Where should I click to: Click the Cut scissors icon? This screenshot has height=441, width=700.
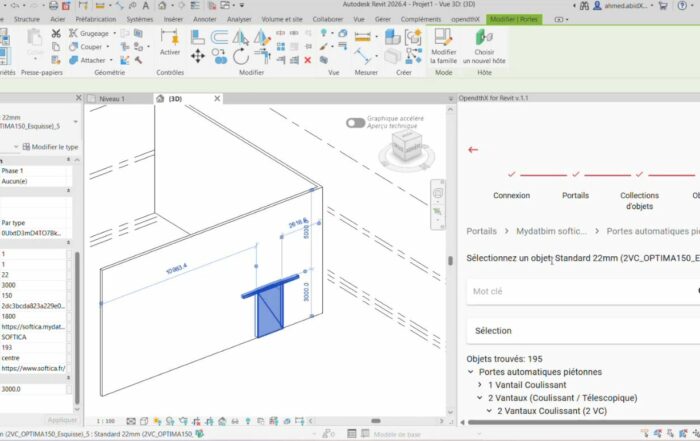(56, 33)
